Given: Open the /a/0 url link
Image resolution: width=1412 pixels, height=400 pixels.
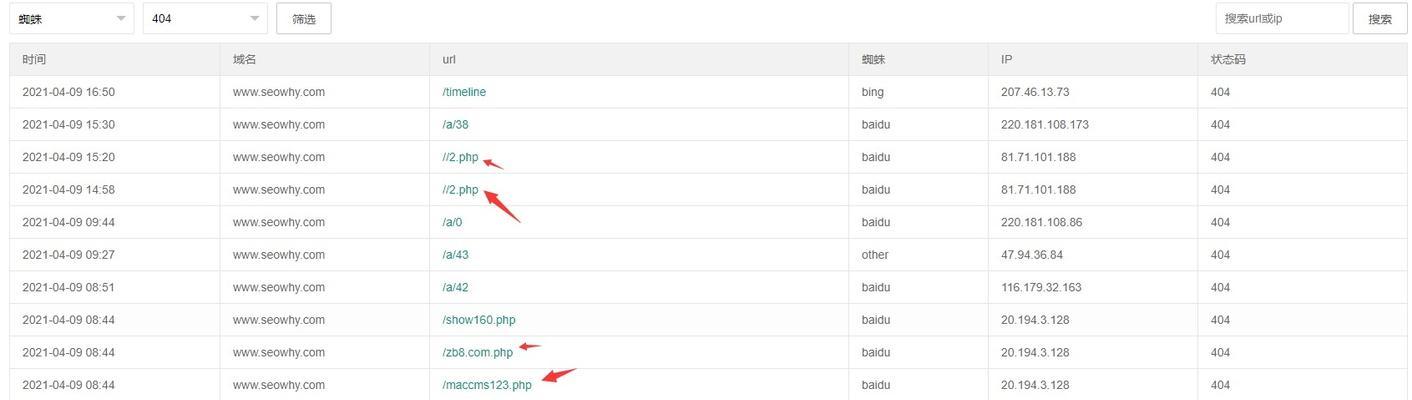Looking at the screenshot, I should (452, 222).
